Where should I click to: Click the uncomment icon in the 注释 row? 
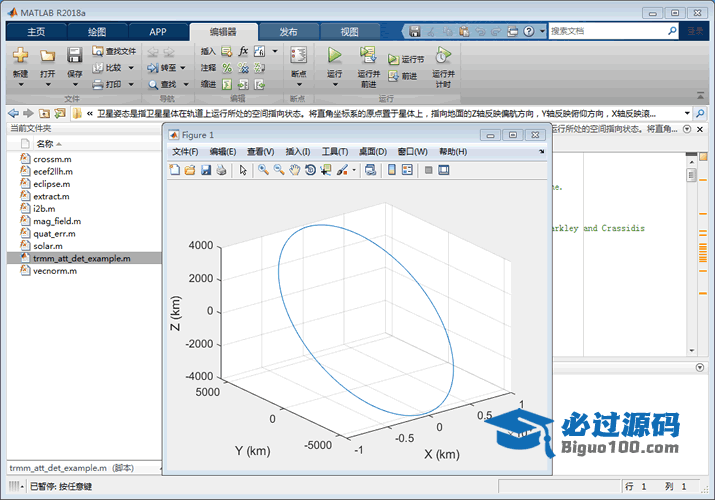[x=244, y=68]
